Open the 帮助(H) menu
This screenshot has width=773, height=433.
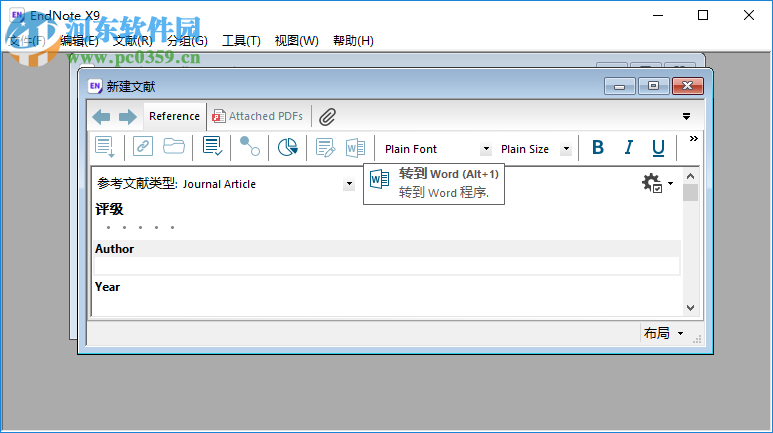[x=353, y=40]
